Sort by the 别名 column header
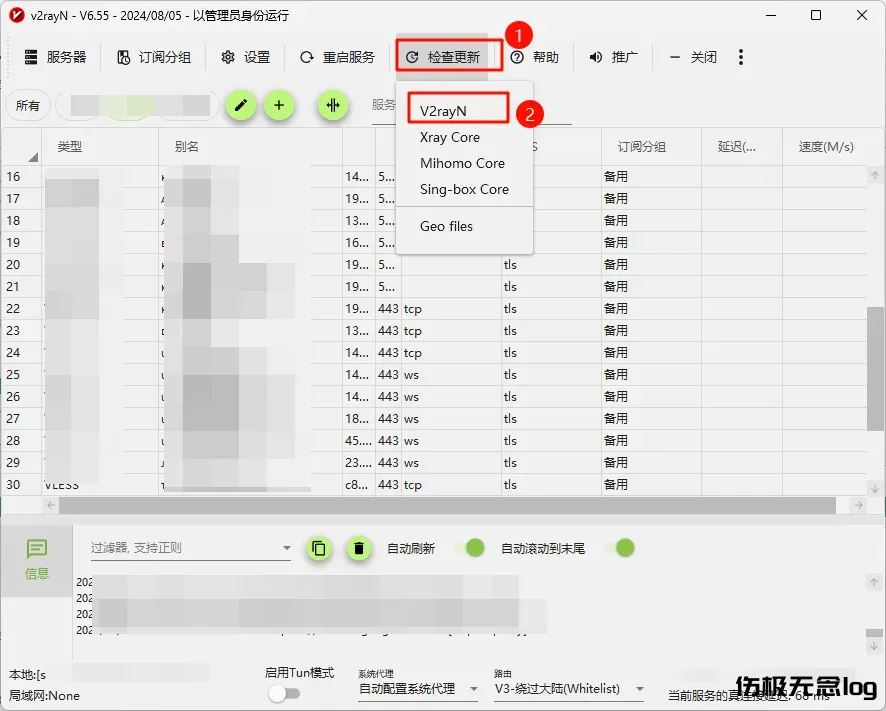This screenshot has height=711, width=886. pyautogui.click(x=250, y=147)
